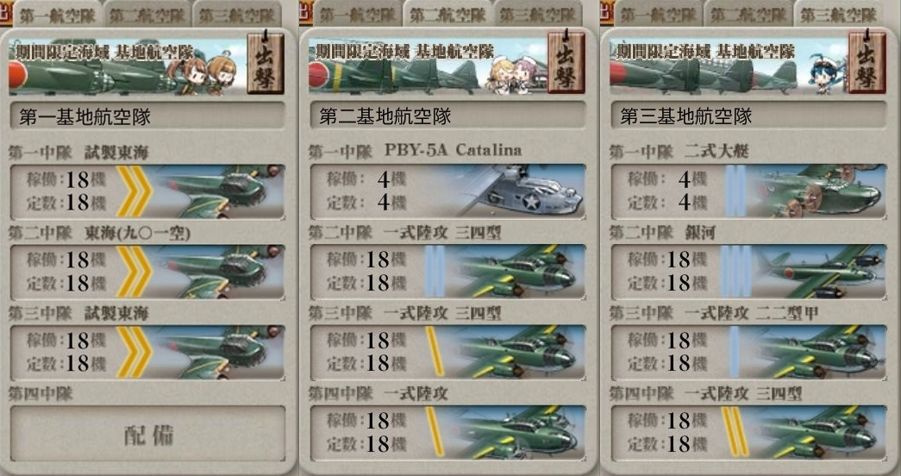Open 第三航空隊 tab in middle panel

(x=538, y=15)
